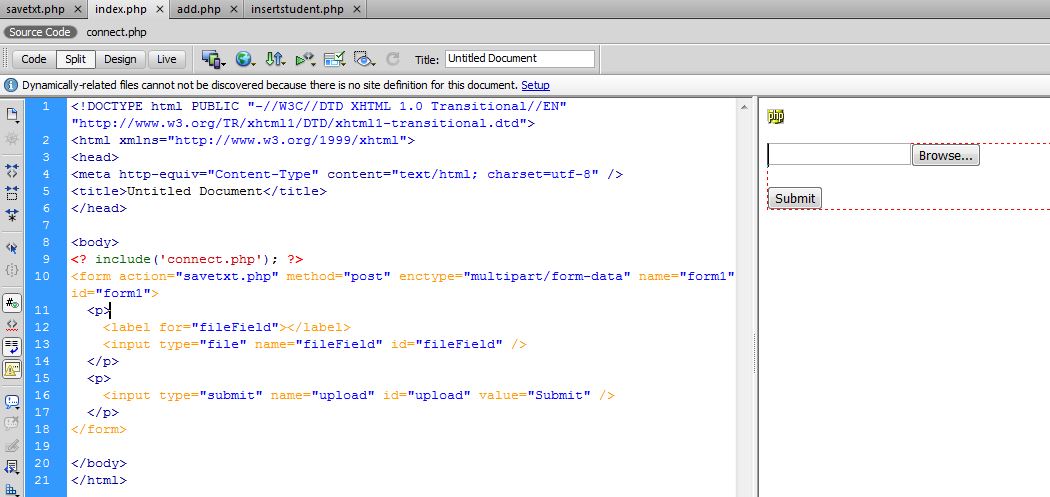Click the Wrap Tag icon

click(12, 445)
